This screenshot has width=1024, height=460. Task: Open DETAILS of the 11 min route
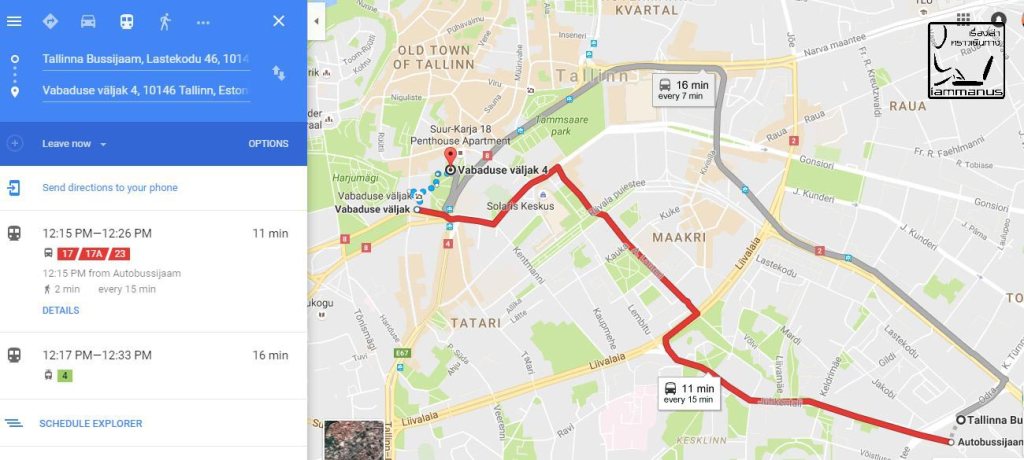pos(61,310)
